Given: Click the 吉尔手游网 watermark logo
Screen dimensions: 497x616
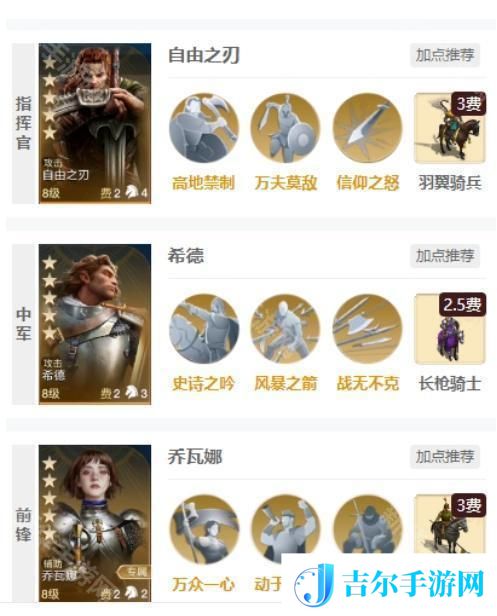Looking at the screenshot, I should pos(389,584).
